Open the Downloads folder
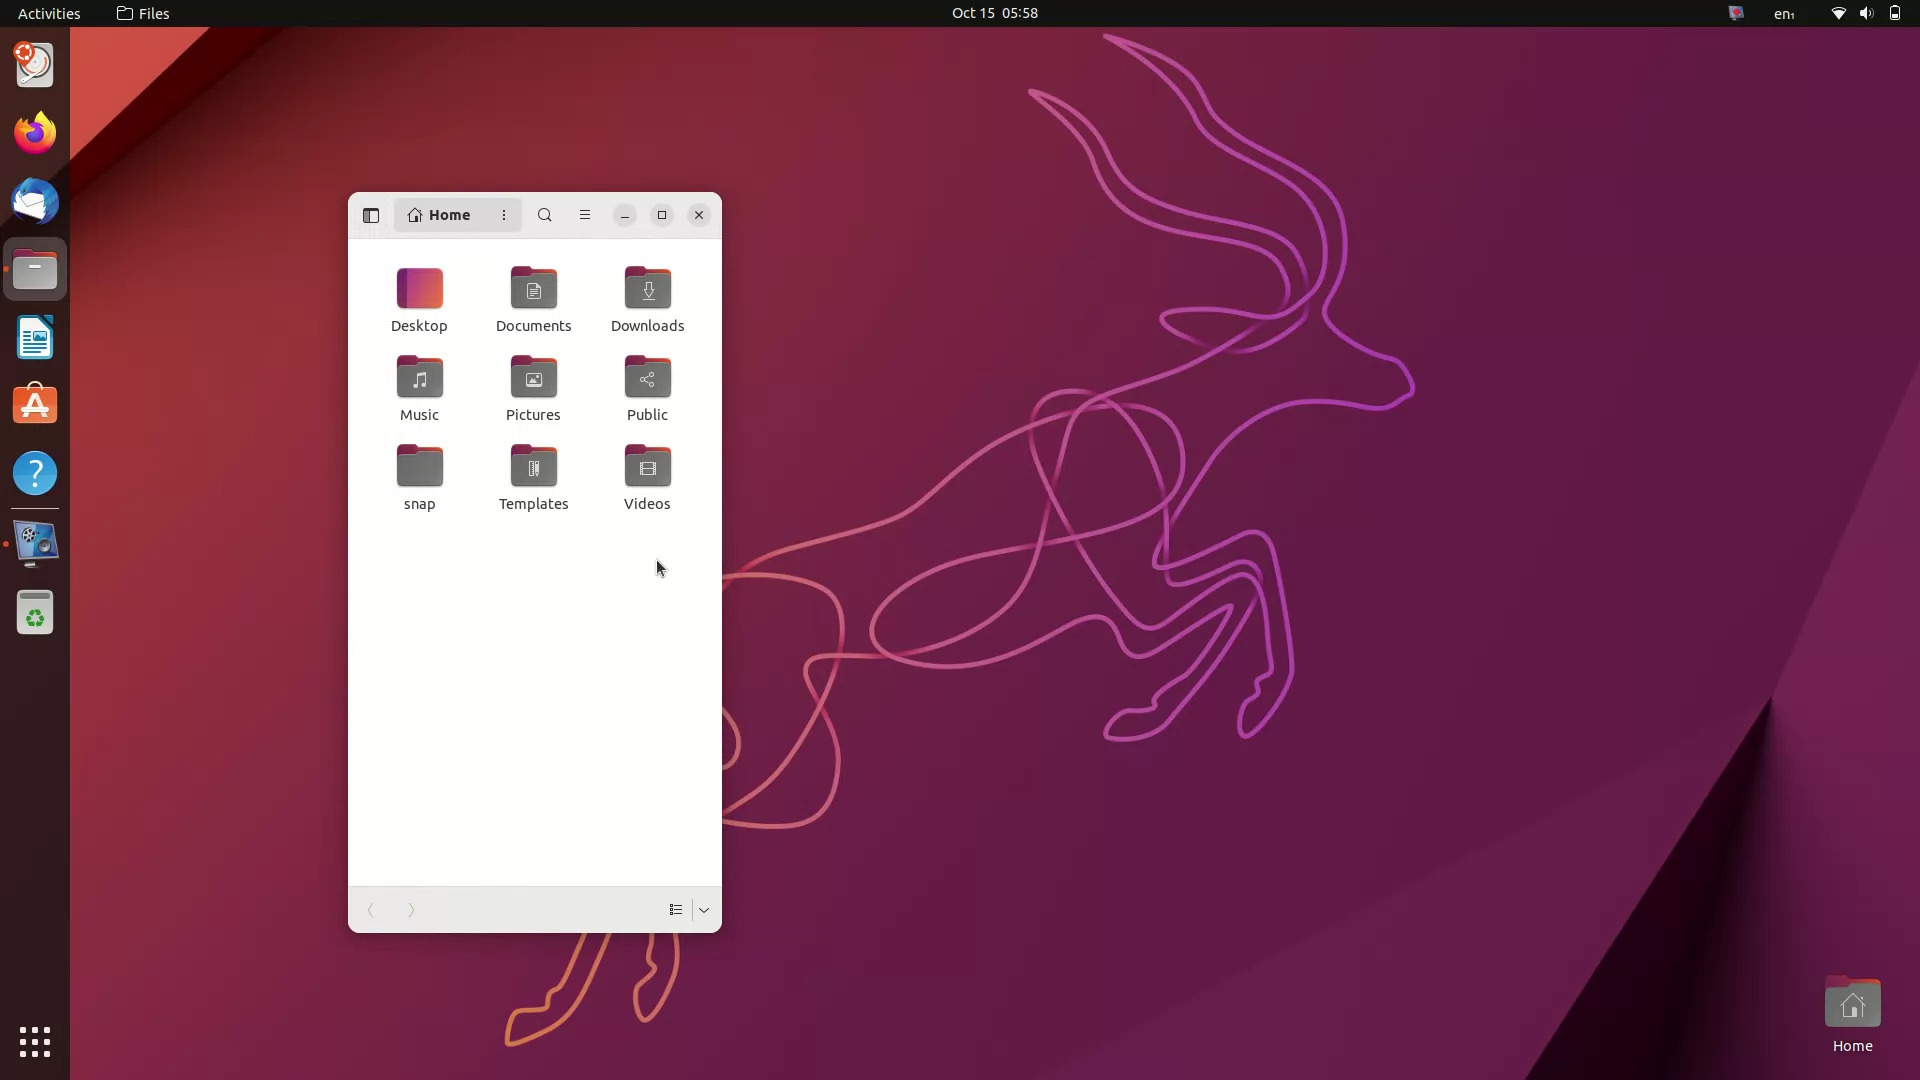1920x1080 pixels. tap(647, 299)
